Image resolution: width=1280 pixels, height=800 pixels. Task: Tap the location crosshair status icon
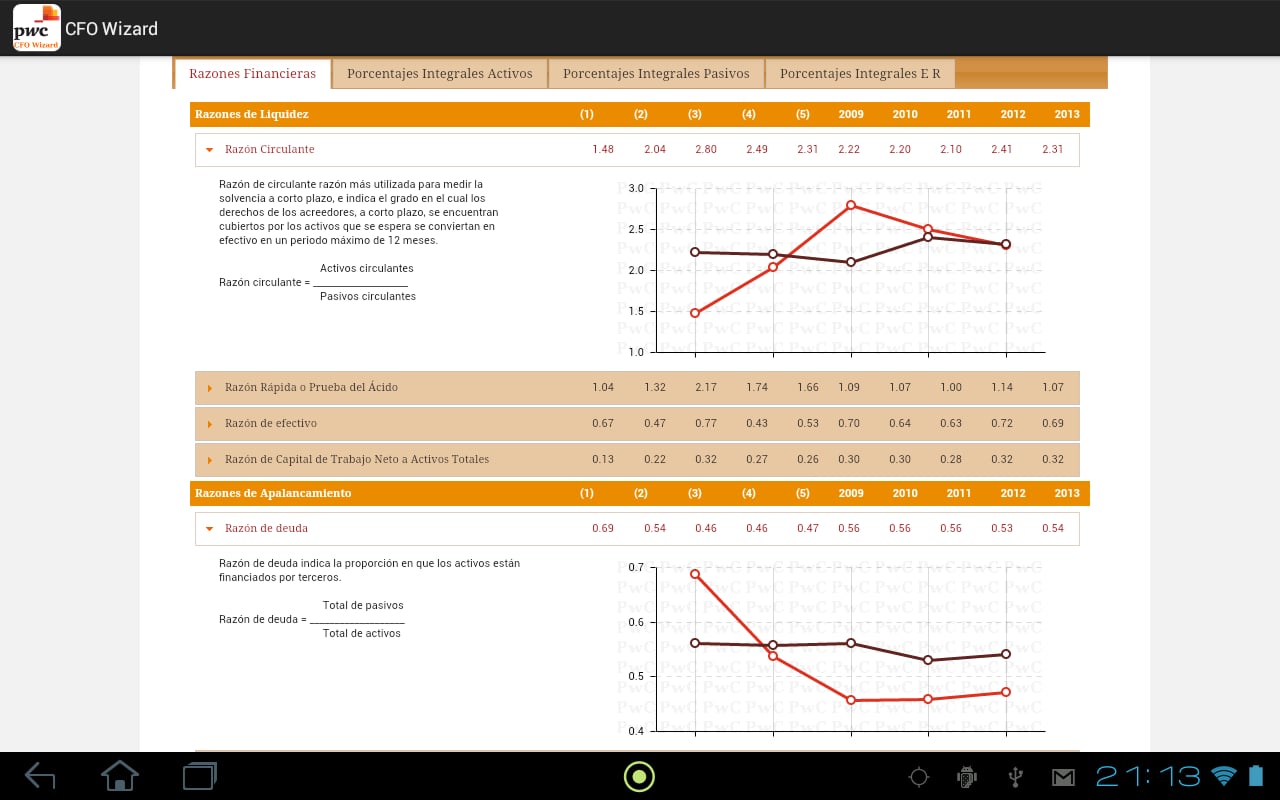click(x=919, y=776)
